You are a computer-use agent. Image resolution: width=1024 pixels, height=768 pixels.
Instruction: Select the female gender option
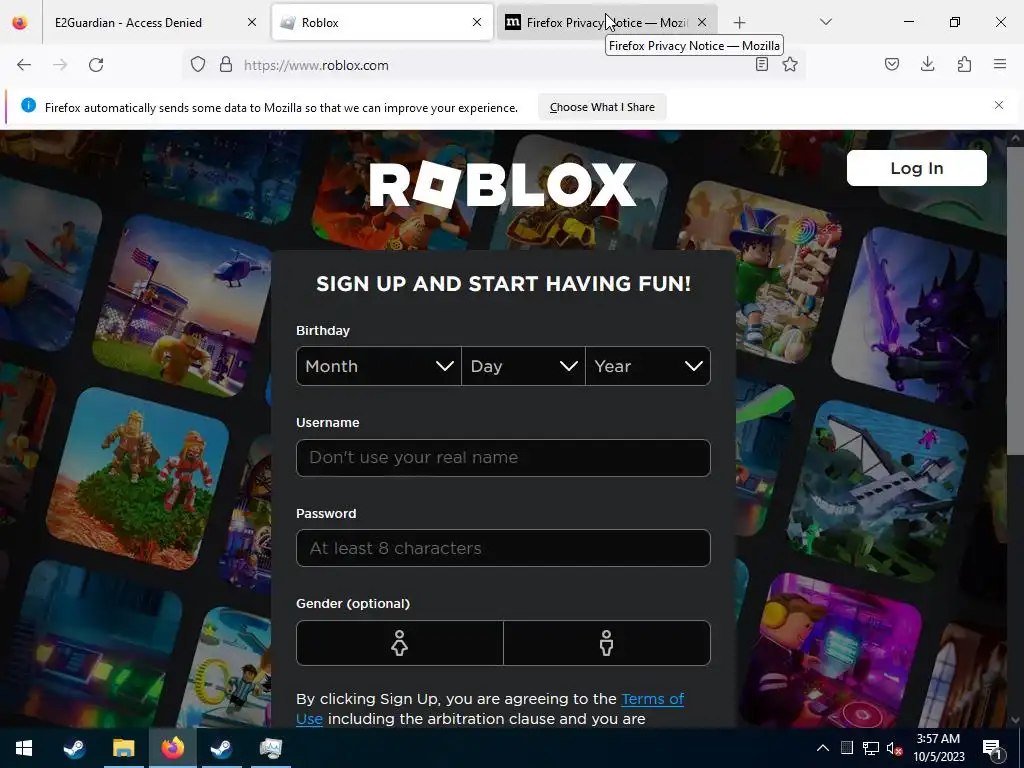click(x=400, y=643)
